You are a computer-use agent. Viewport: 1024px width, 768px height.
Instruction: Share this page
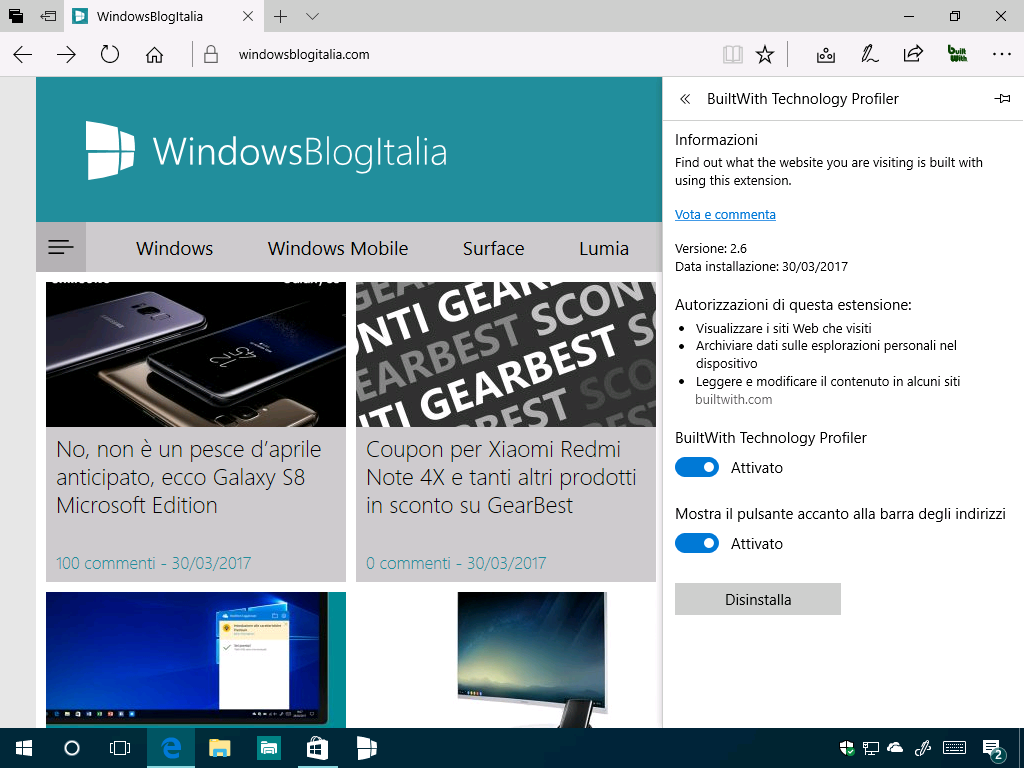[x=913, y=54]
